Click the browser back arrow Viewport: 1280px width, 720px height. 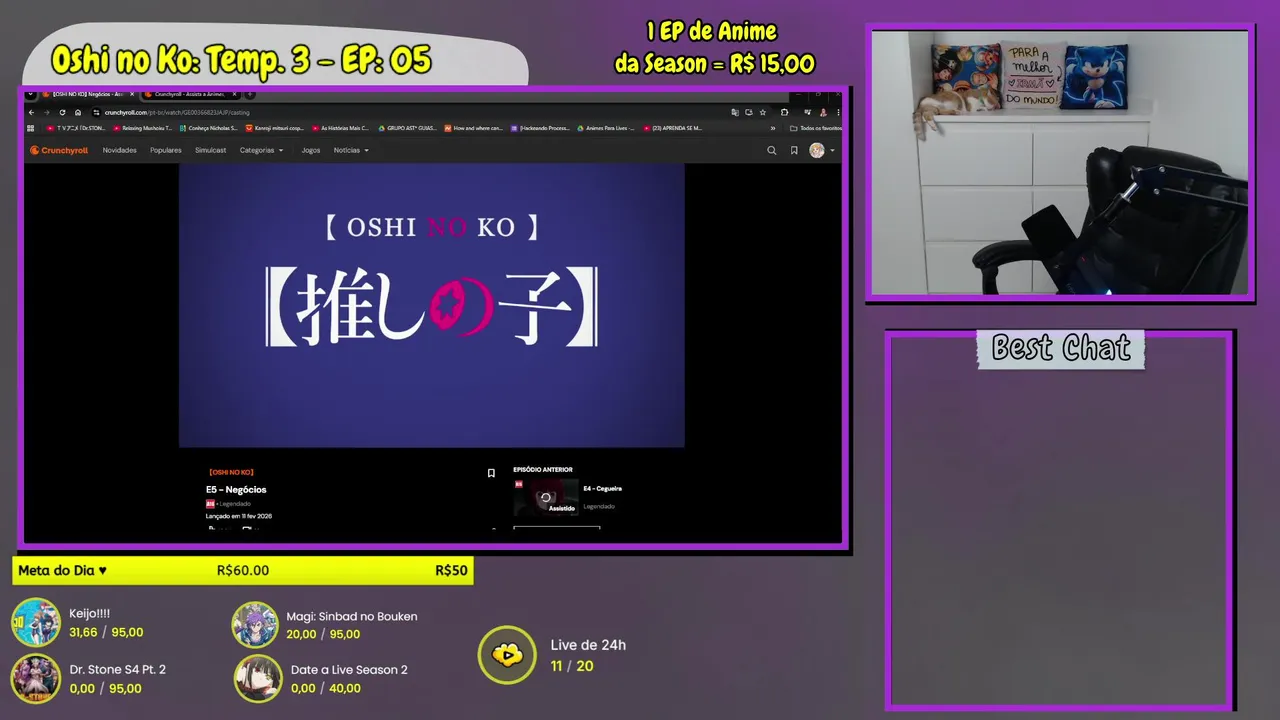pos(31,112)
